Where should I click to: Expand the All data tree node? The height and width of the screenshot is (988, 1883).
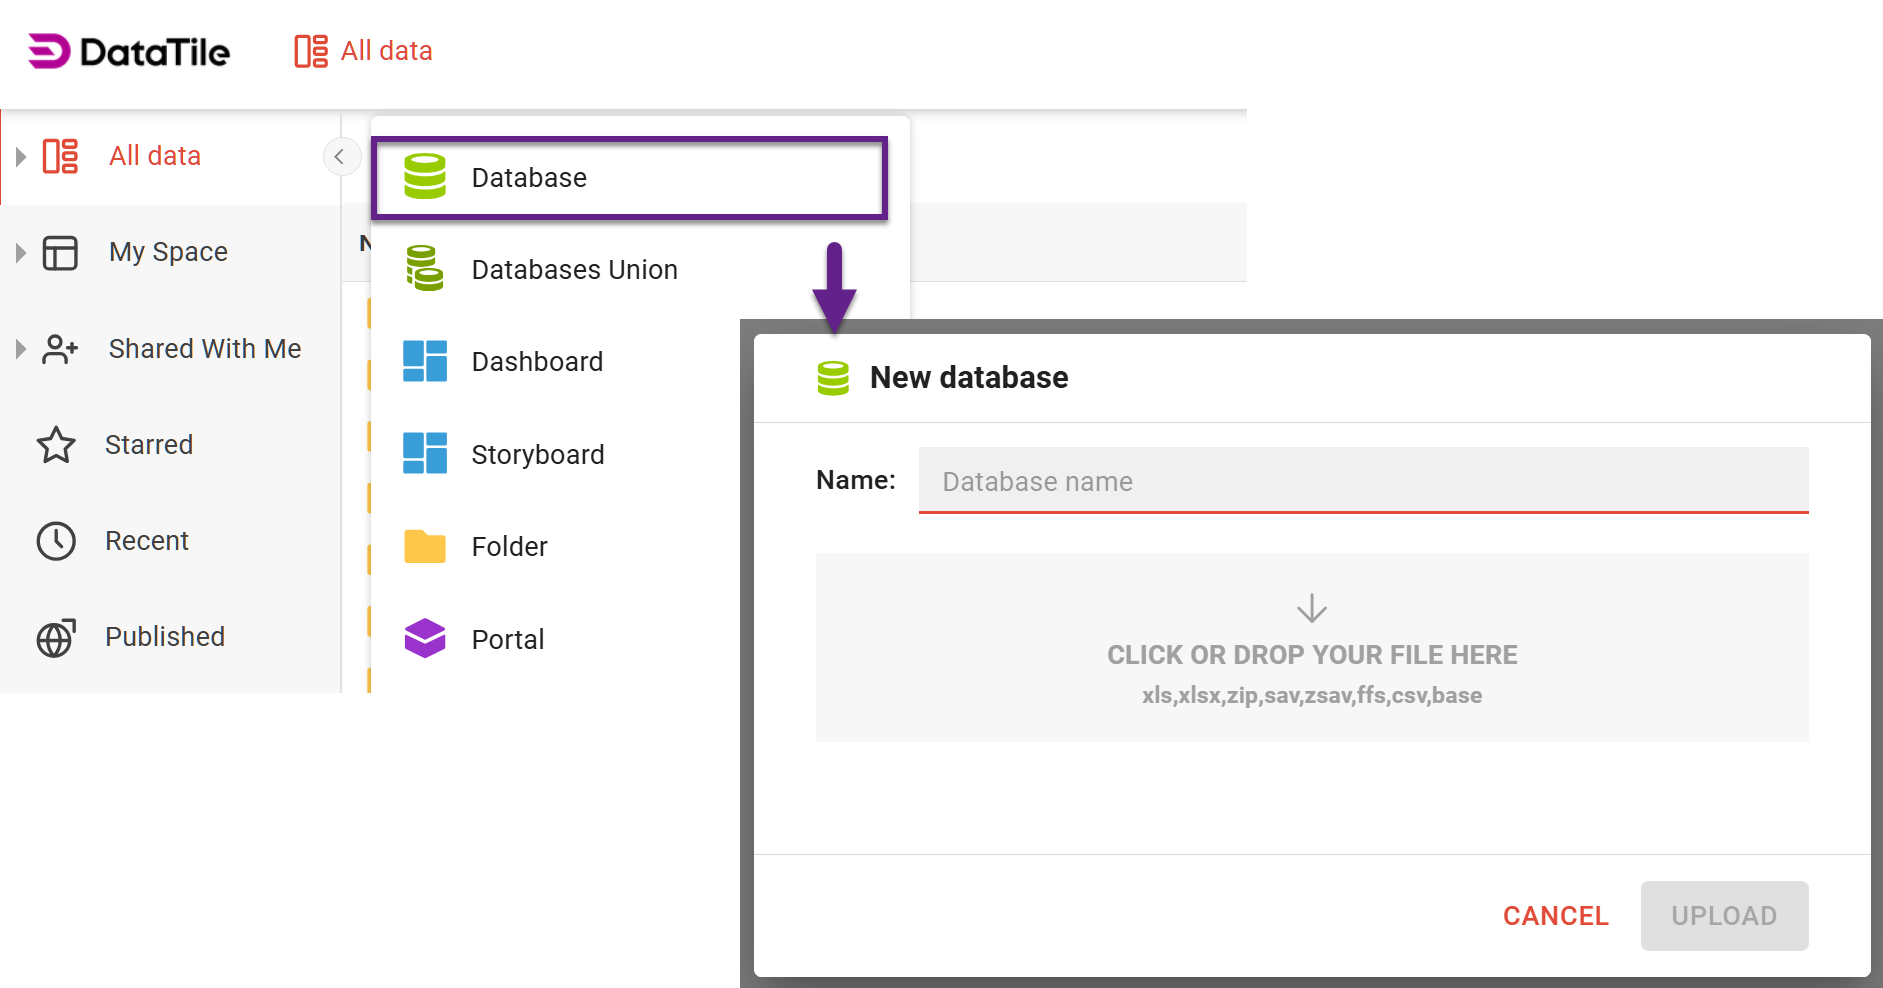coord(20,156)
